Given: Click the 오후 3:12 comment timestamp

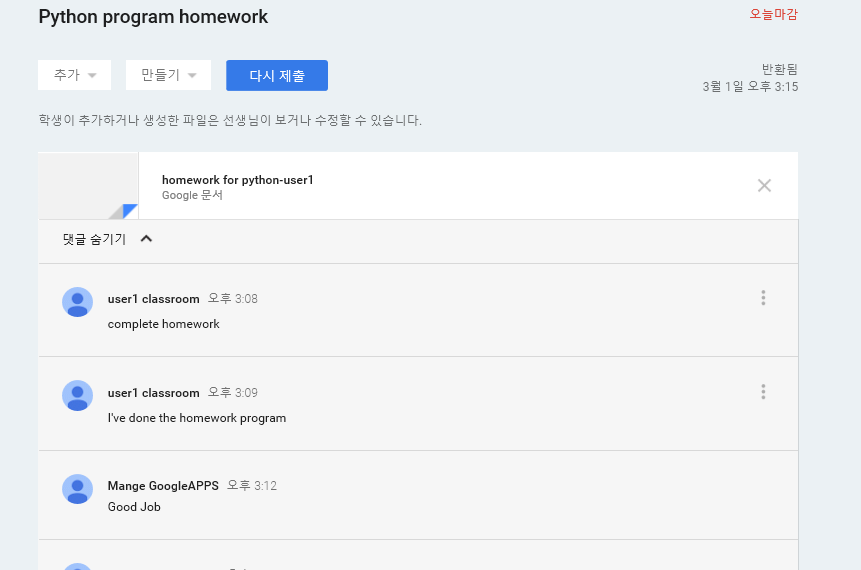Looking at the screenshot, I should (252, 485).
